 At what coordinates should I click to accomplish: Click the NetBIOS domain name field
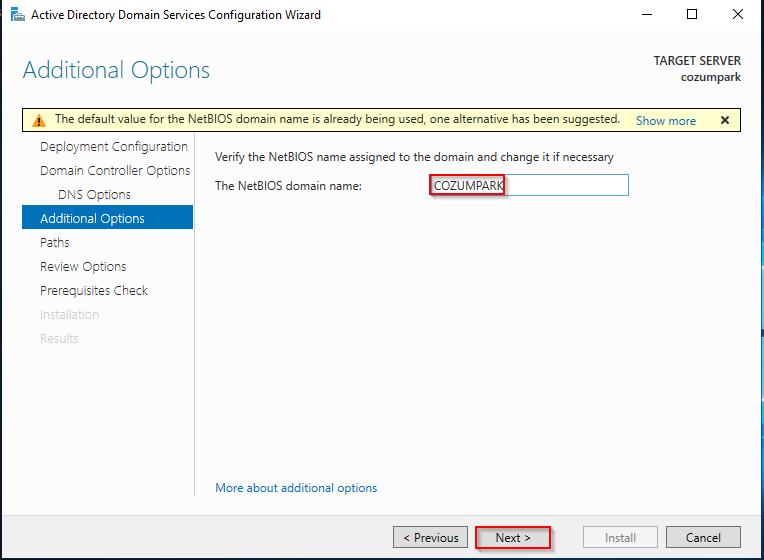tap(529, 185)
